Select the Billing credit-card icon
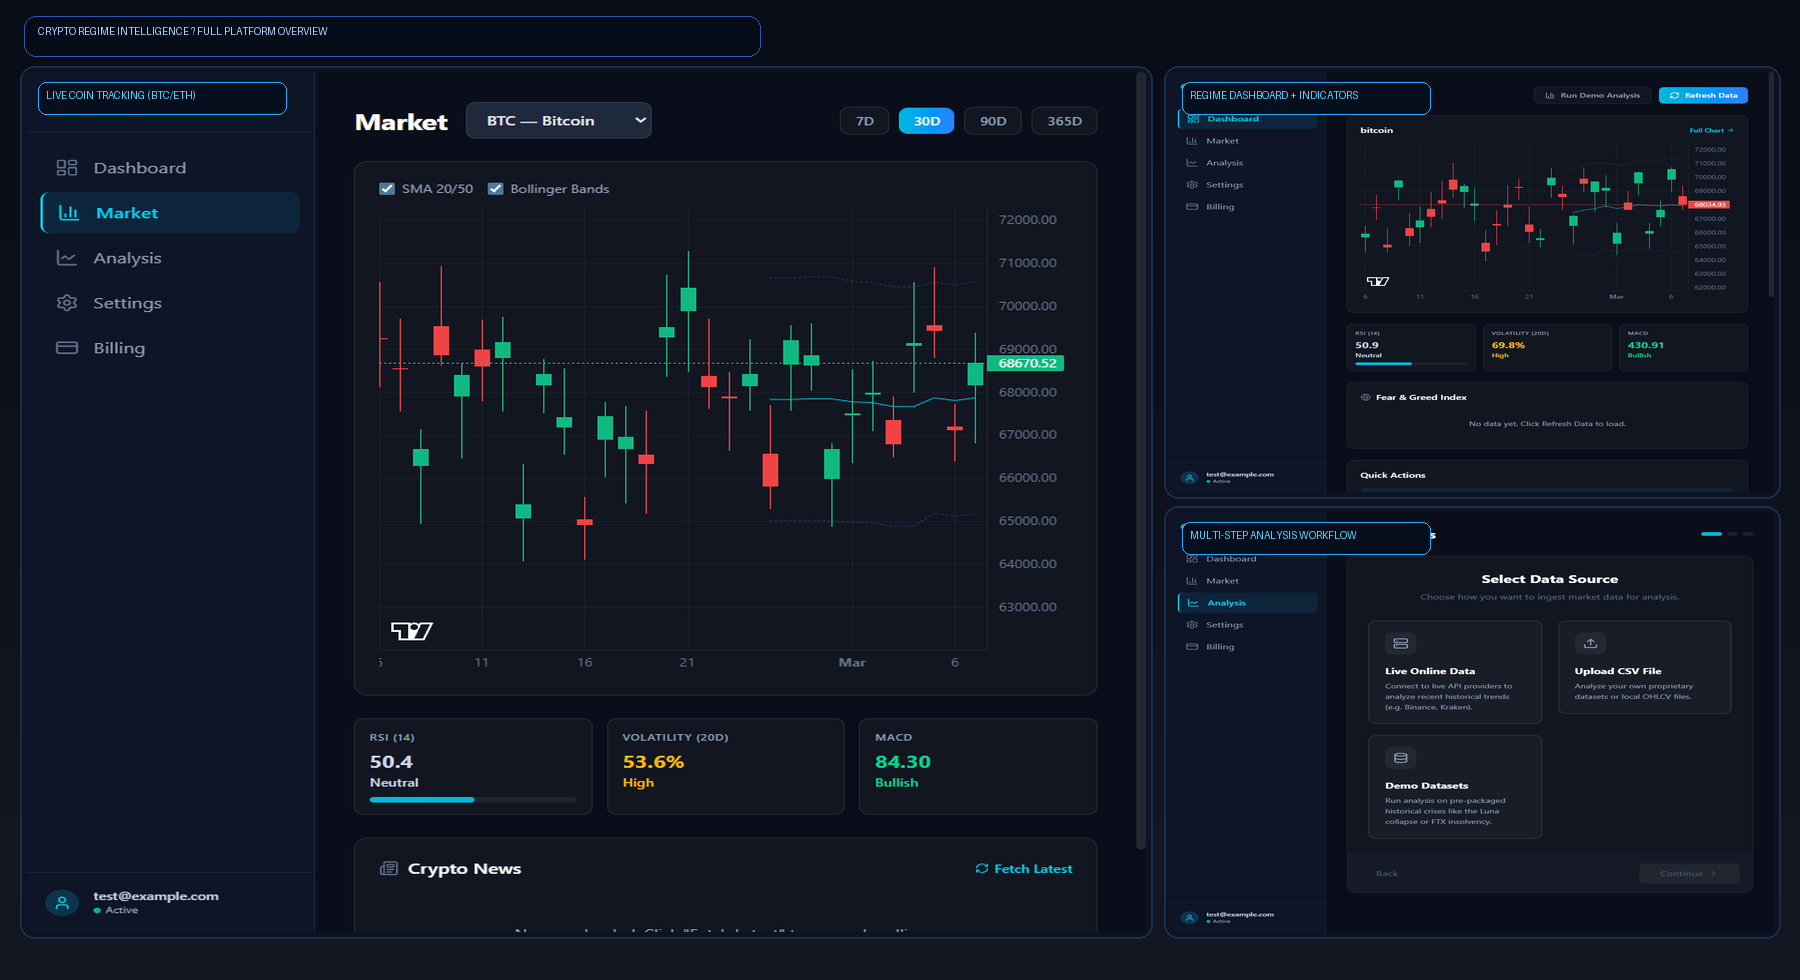The height and width of the screenshot is (980, 1800). point(67,347)
